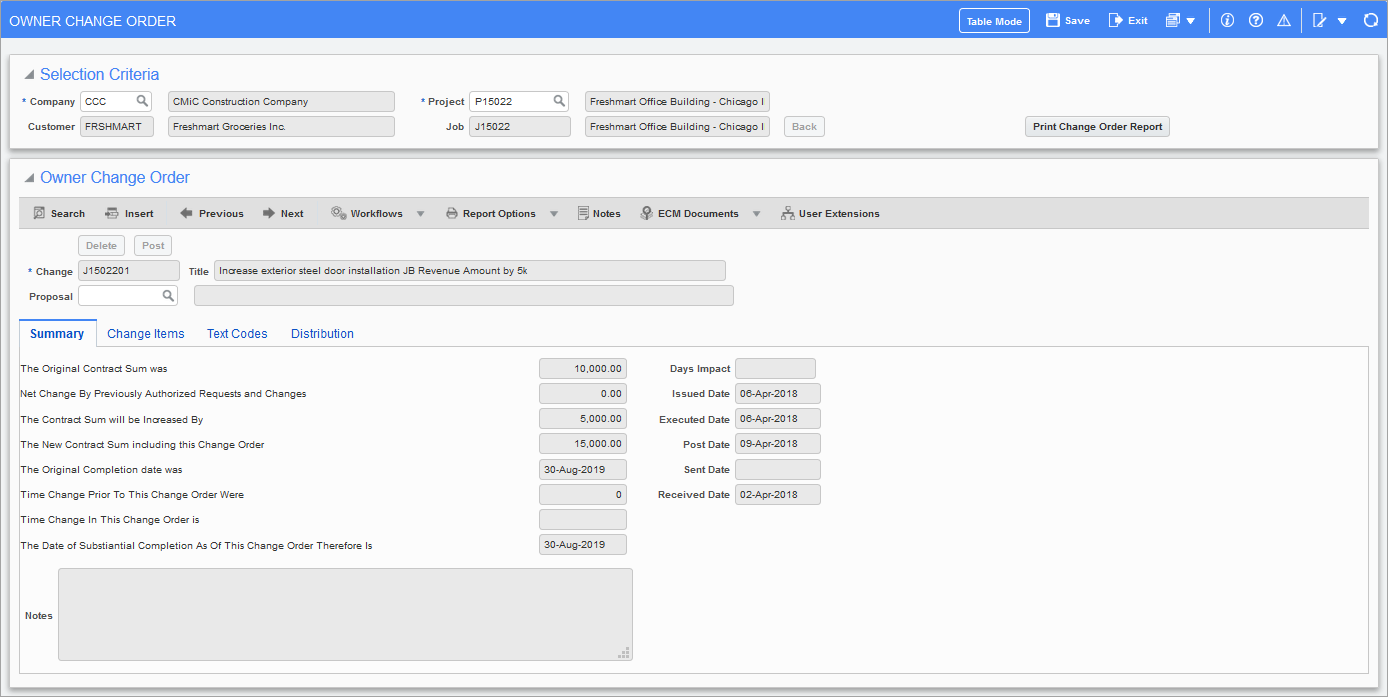The height and width of the screenshot is (697, 1388).
Task: Open the Distribution tab
Action: 322,333
